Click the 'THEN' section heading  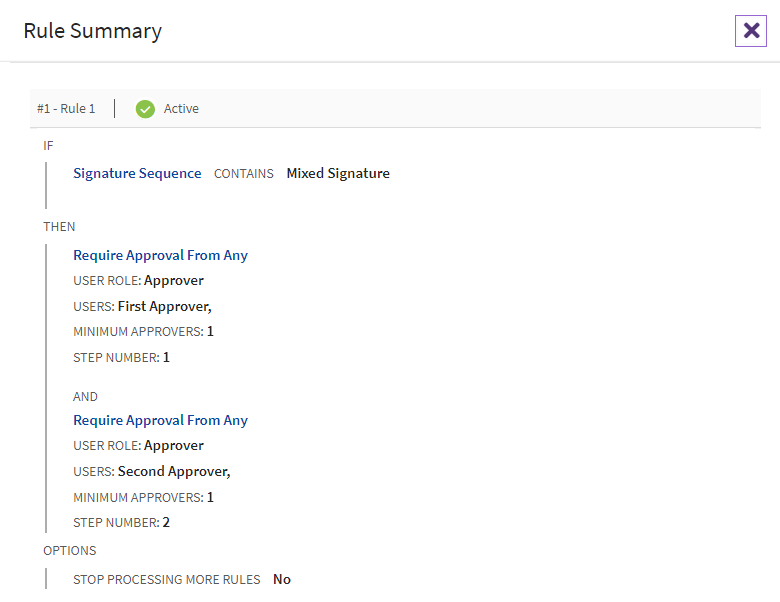click(x=59, y=227)
